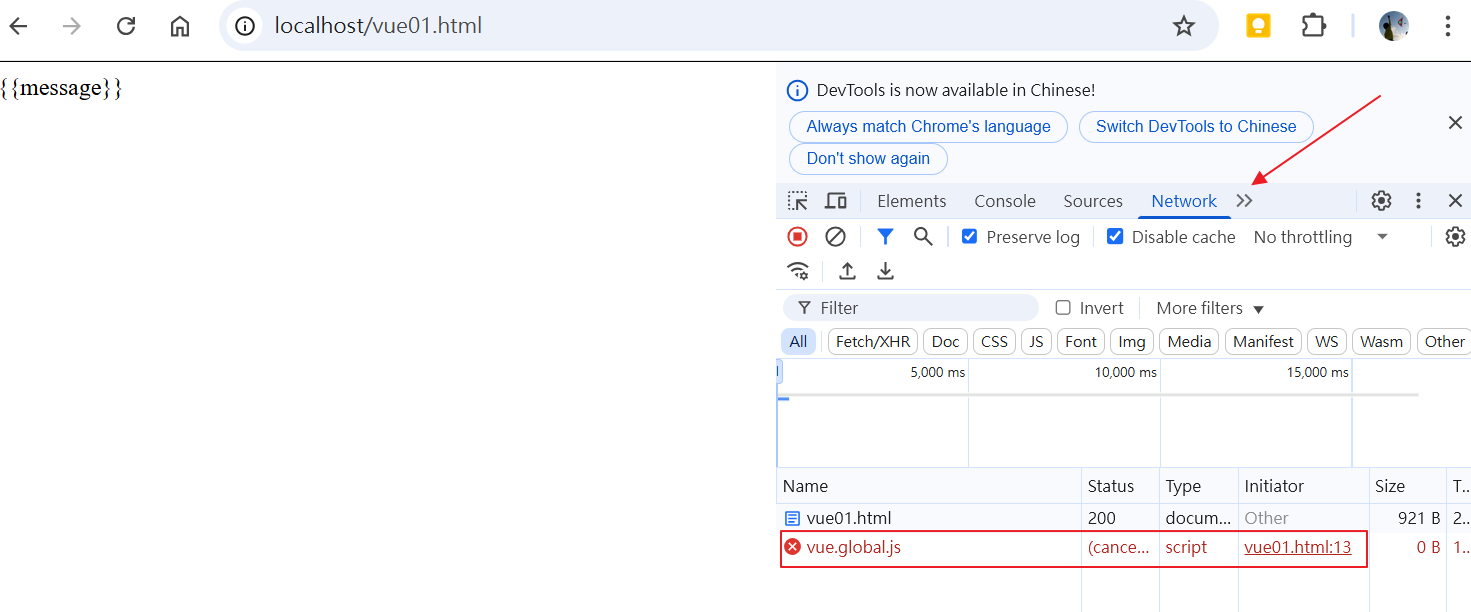Click Switch DevTools to Chinese button

tap(1195, 127)
